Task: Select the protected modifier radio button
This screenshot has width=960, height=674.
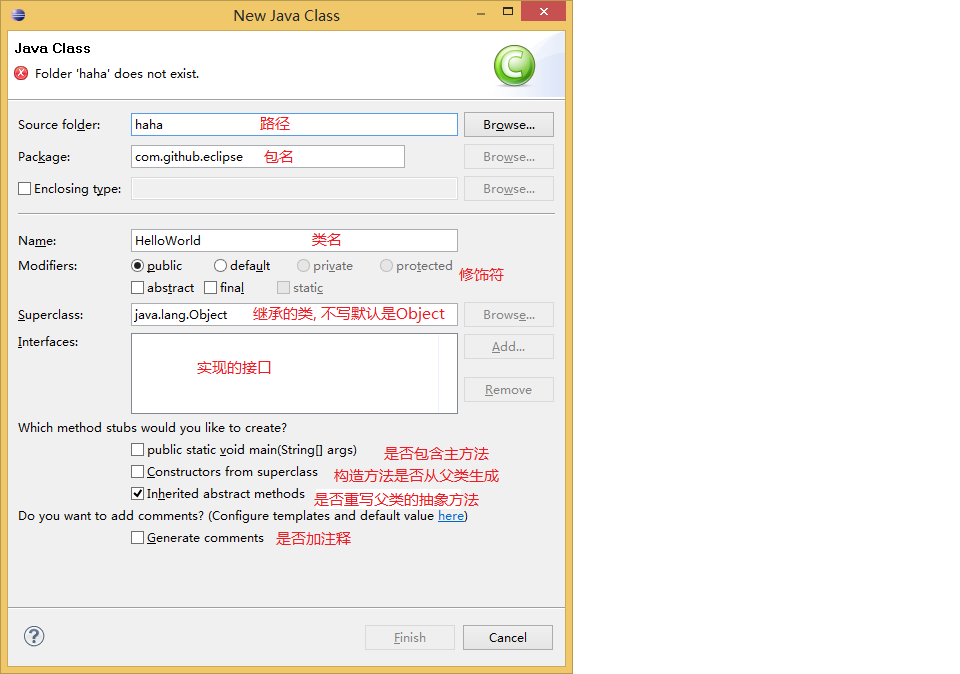Action: 386,266
